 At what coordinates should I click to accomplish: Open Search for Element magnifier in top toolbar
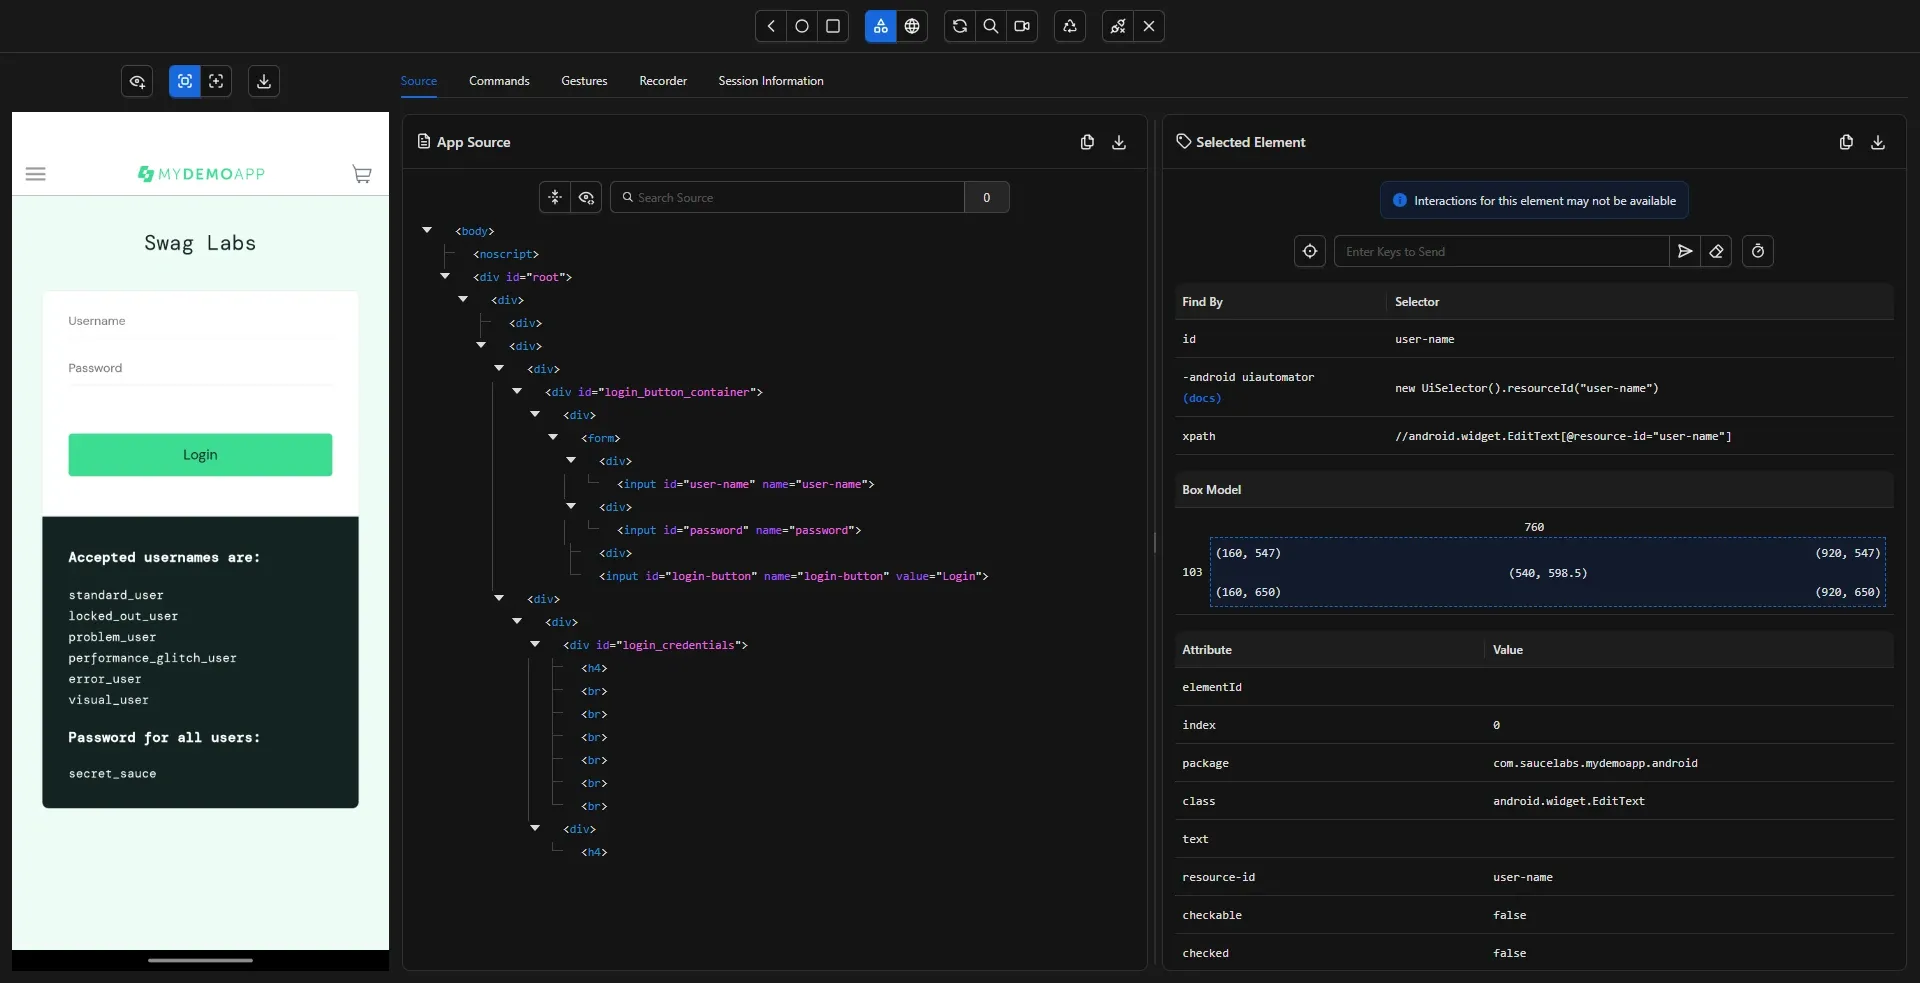click(x=991, y=26)
